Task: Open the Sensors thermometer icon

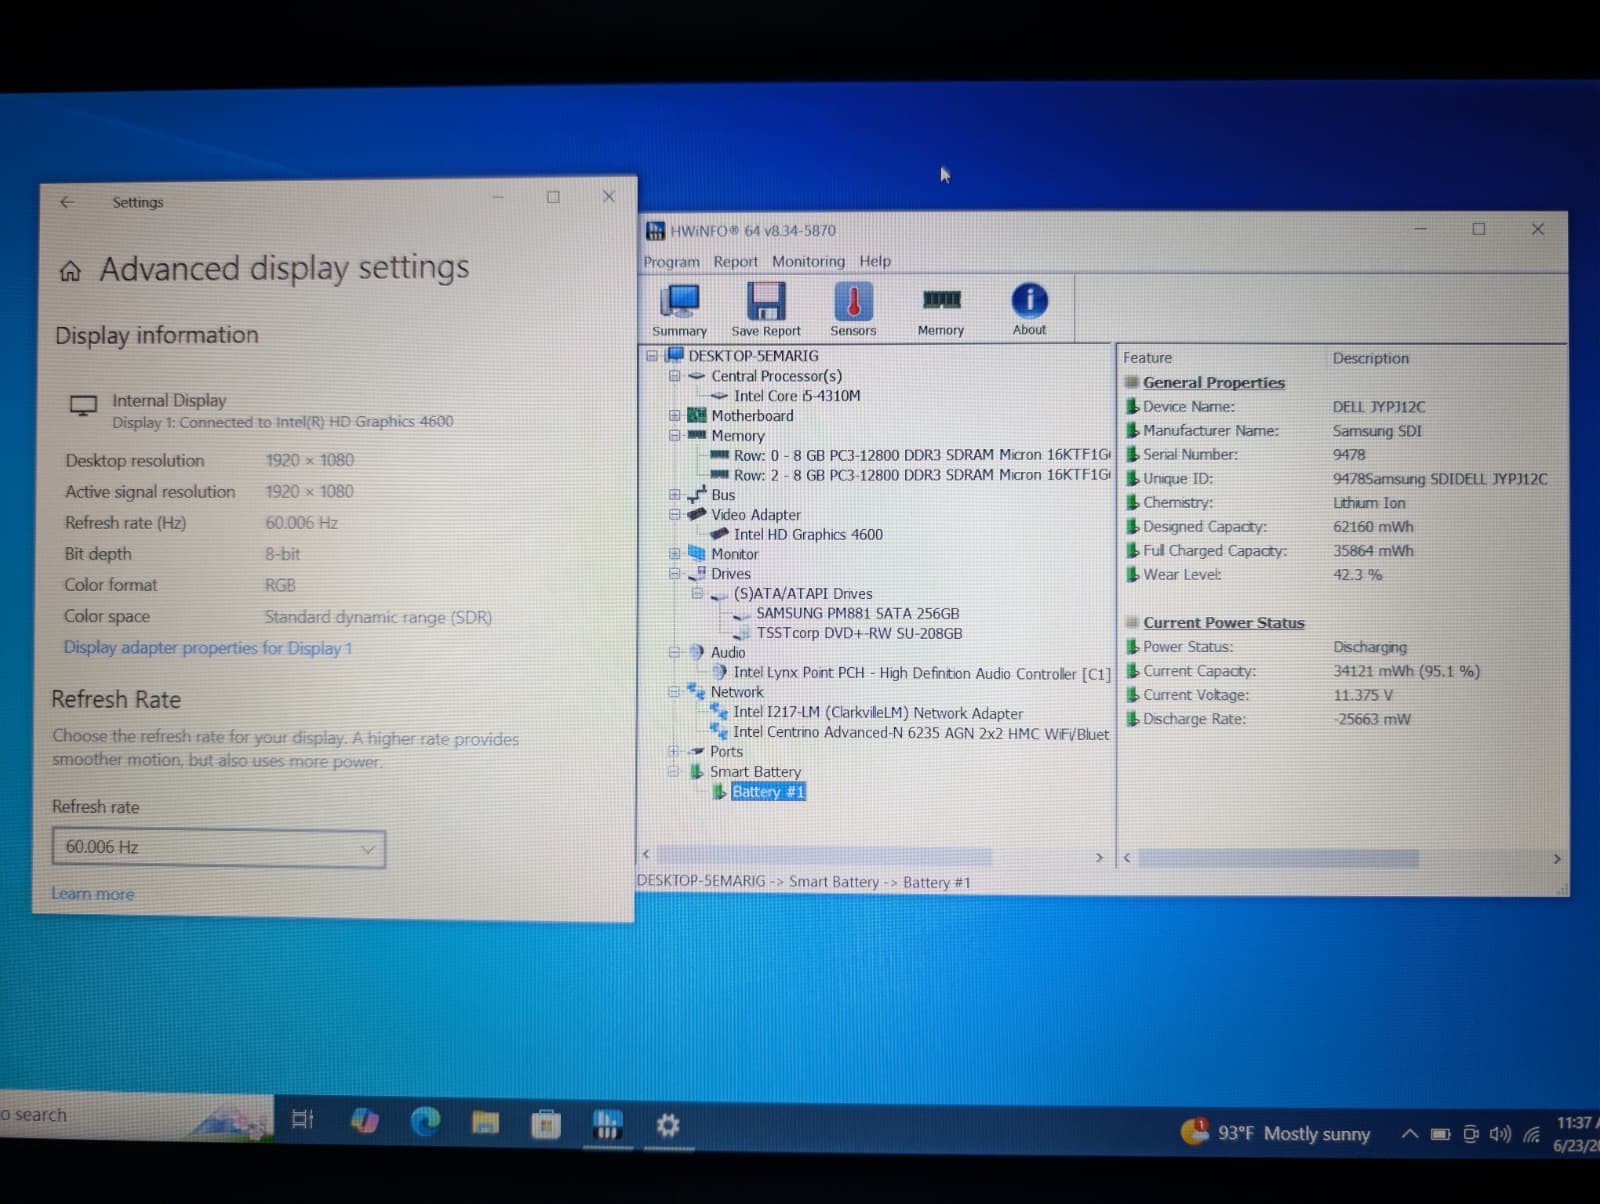Action: pos(853,309)
